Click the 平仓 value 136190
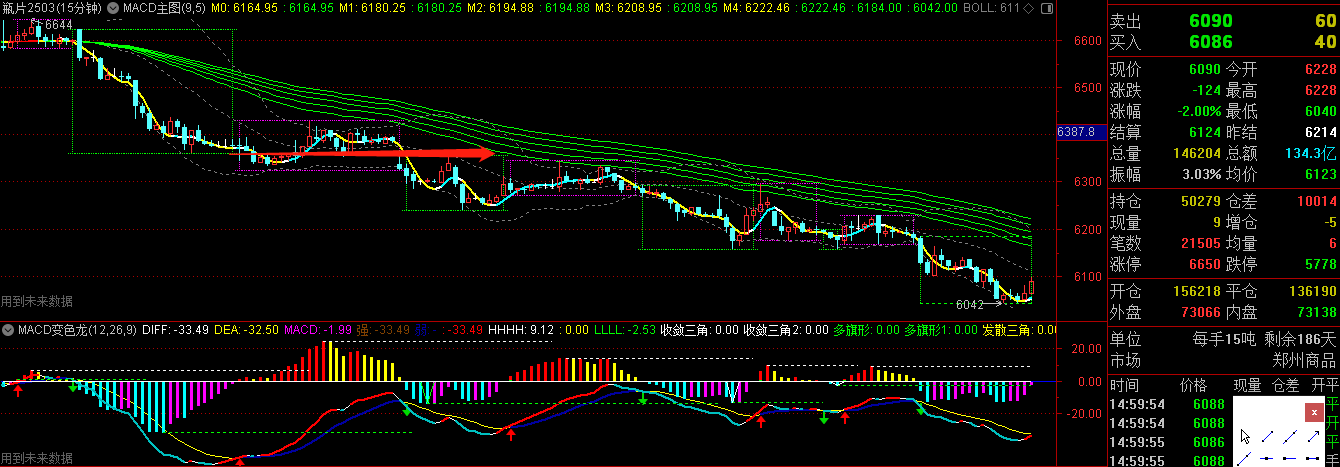The width and height of the screenshot is (1340, 467). coord(1312,291)
